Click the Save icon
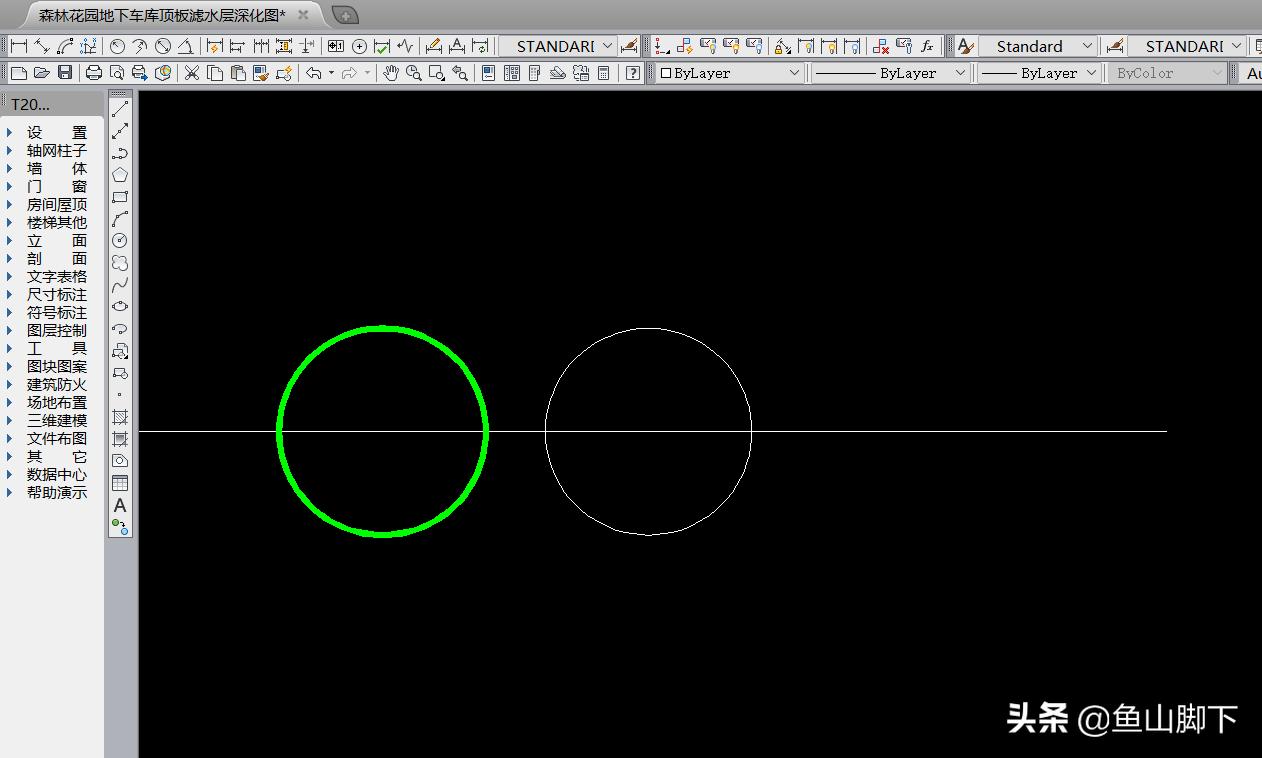The height and width of the screenshot is (758, 1262). point(64,73)
